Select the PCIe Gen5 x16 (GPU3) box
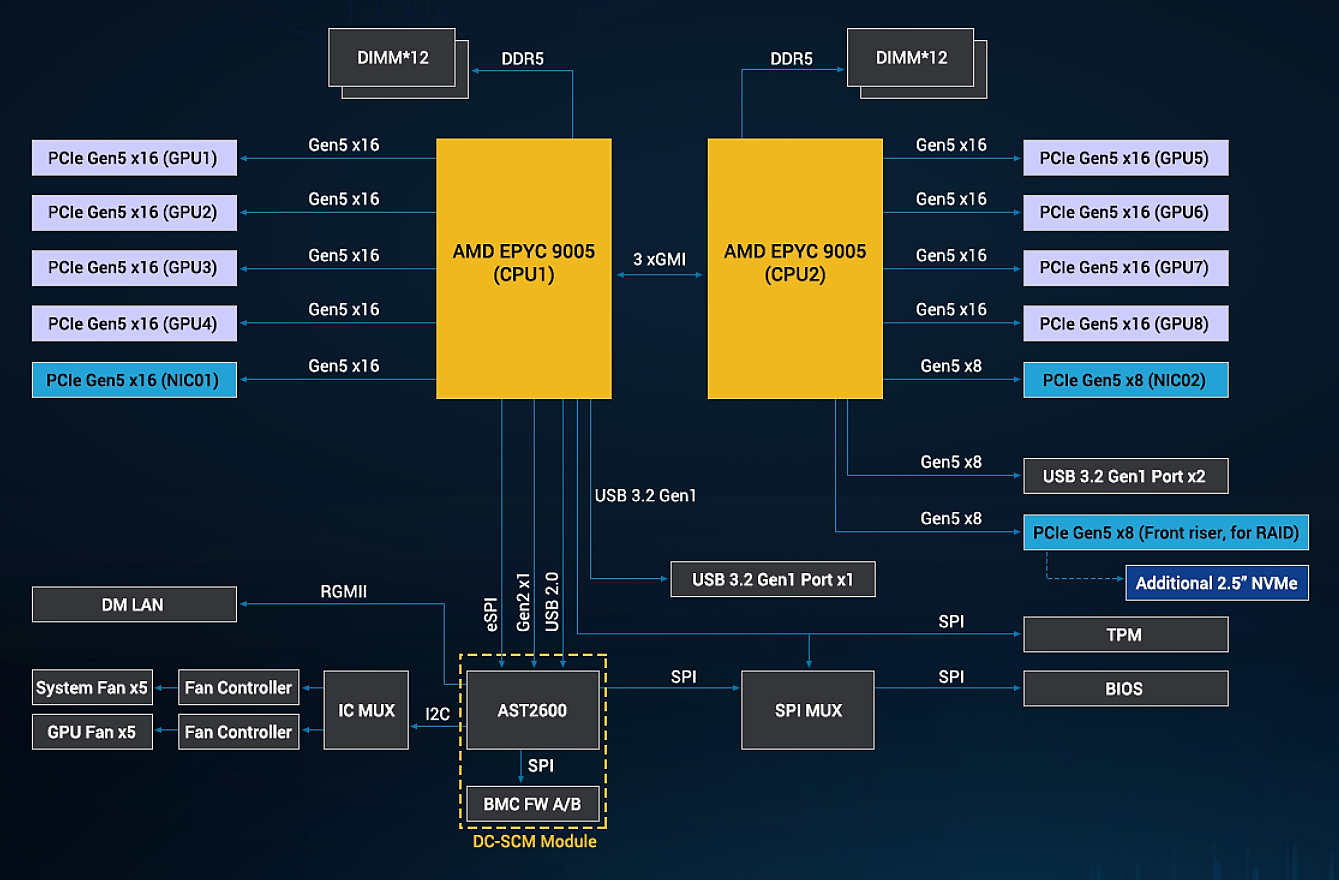 tap(134, 268)
